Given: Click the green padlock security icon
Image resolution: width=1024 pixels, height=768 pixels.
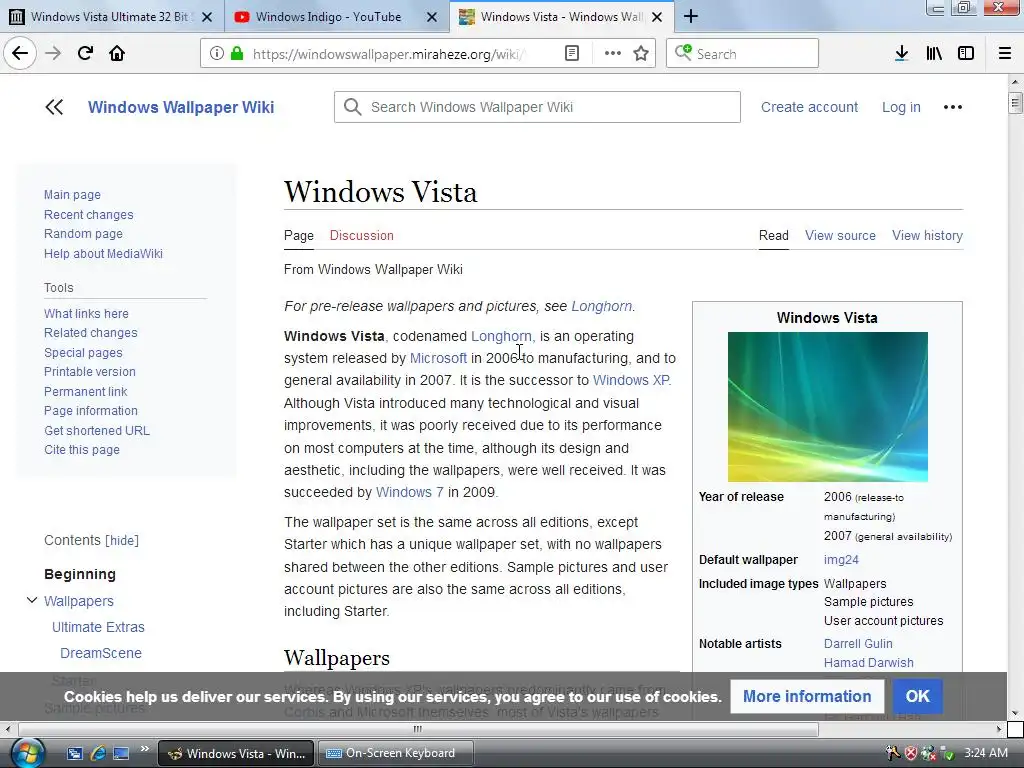Looking at the screenshot, I should click(237, 53).
